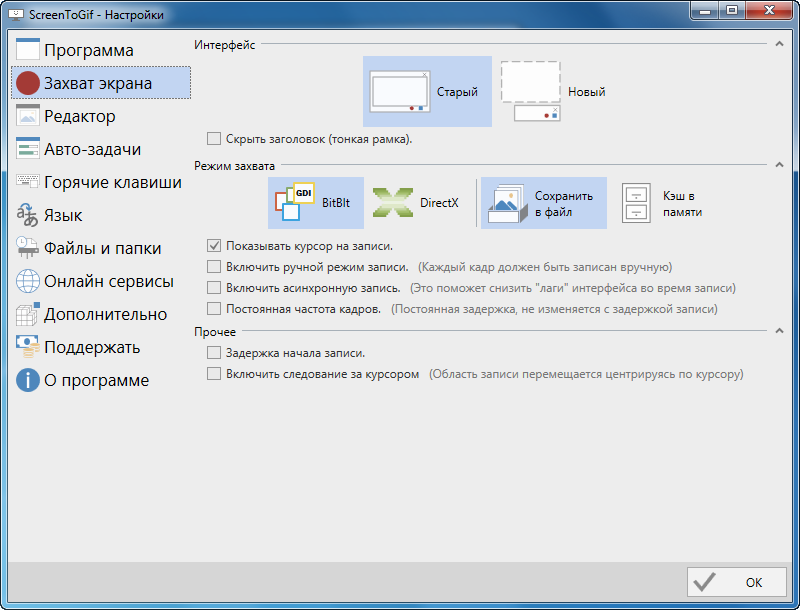Click the red record icon for Захват экрана

point(28,83)
